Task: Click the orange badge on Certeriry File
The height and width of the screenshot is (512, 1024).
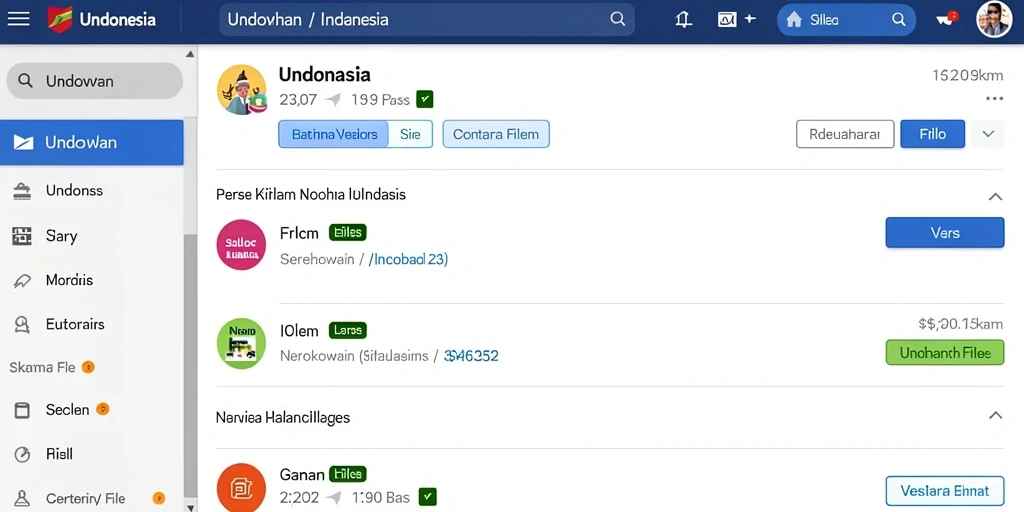Action: (159, 498)
